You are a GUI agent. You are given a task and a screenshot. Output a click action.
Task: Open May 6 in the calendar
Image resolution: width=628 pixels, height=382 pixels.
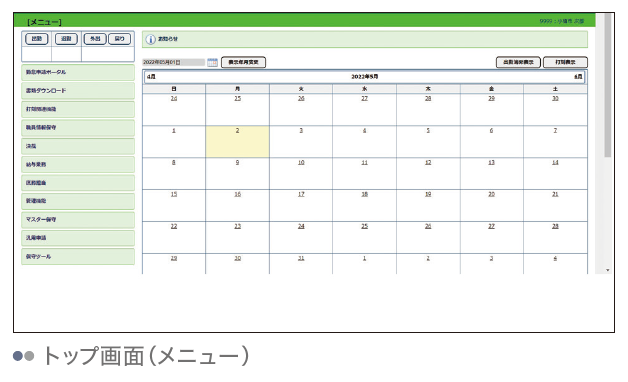[x=491, y=131]
